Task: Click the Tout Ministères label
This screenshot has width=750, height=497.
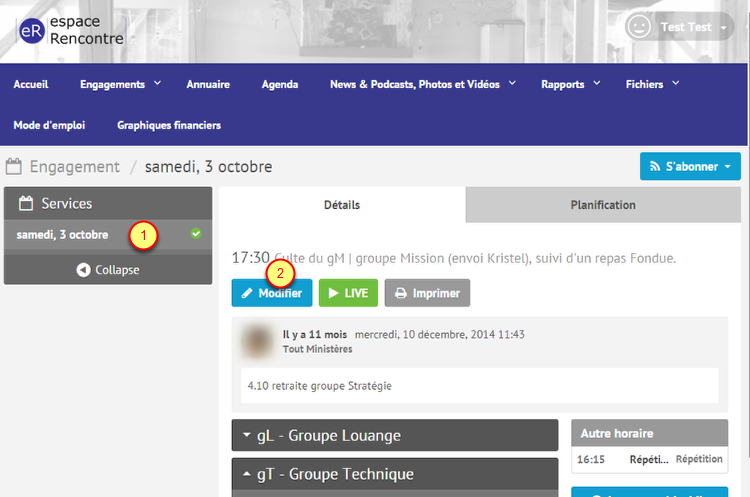Action: coord(318,349)
